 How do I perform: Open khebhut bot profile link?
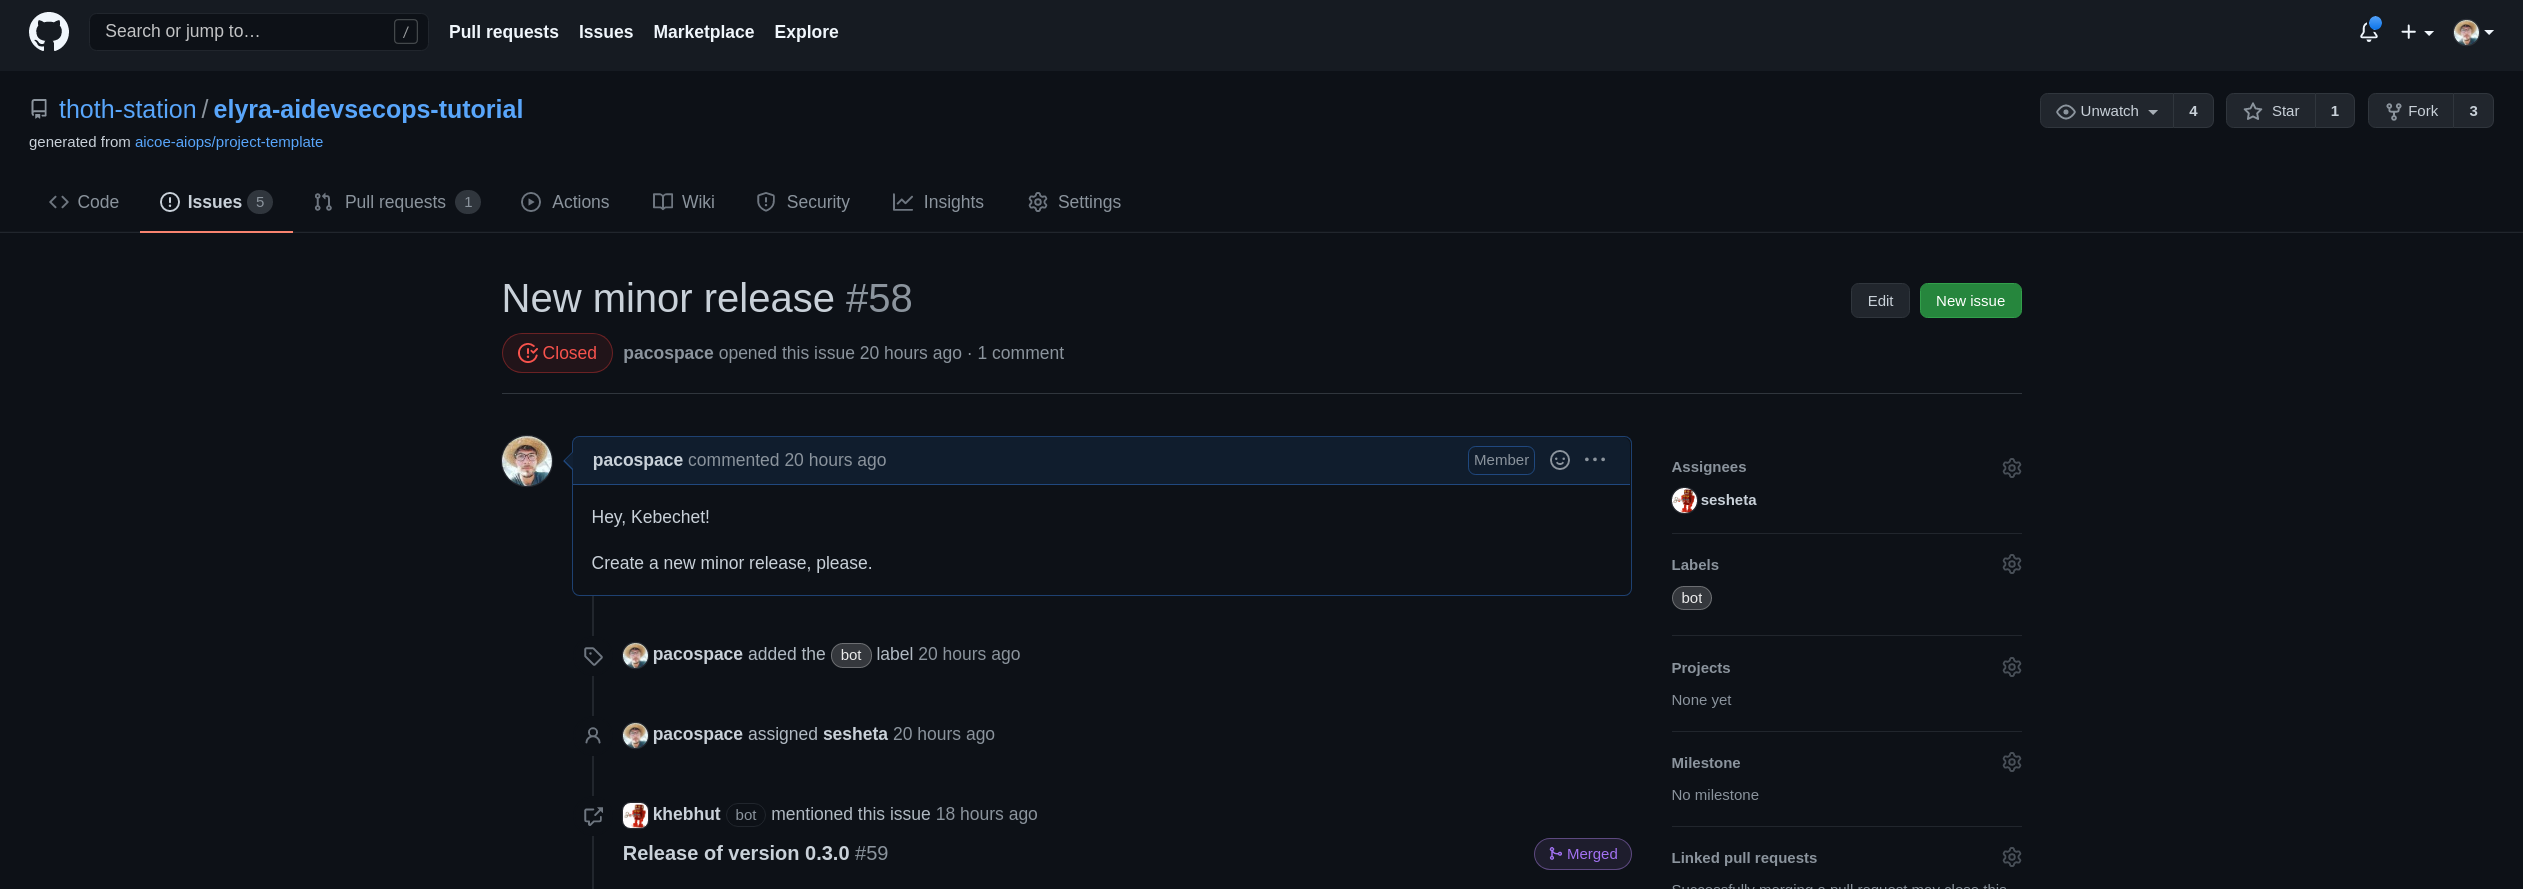click(686, 814)
